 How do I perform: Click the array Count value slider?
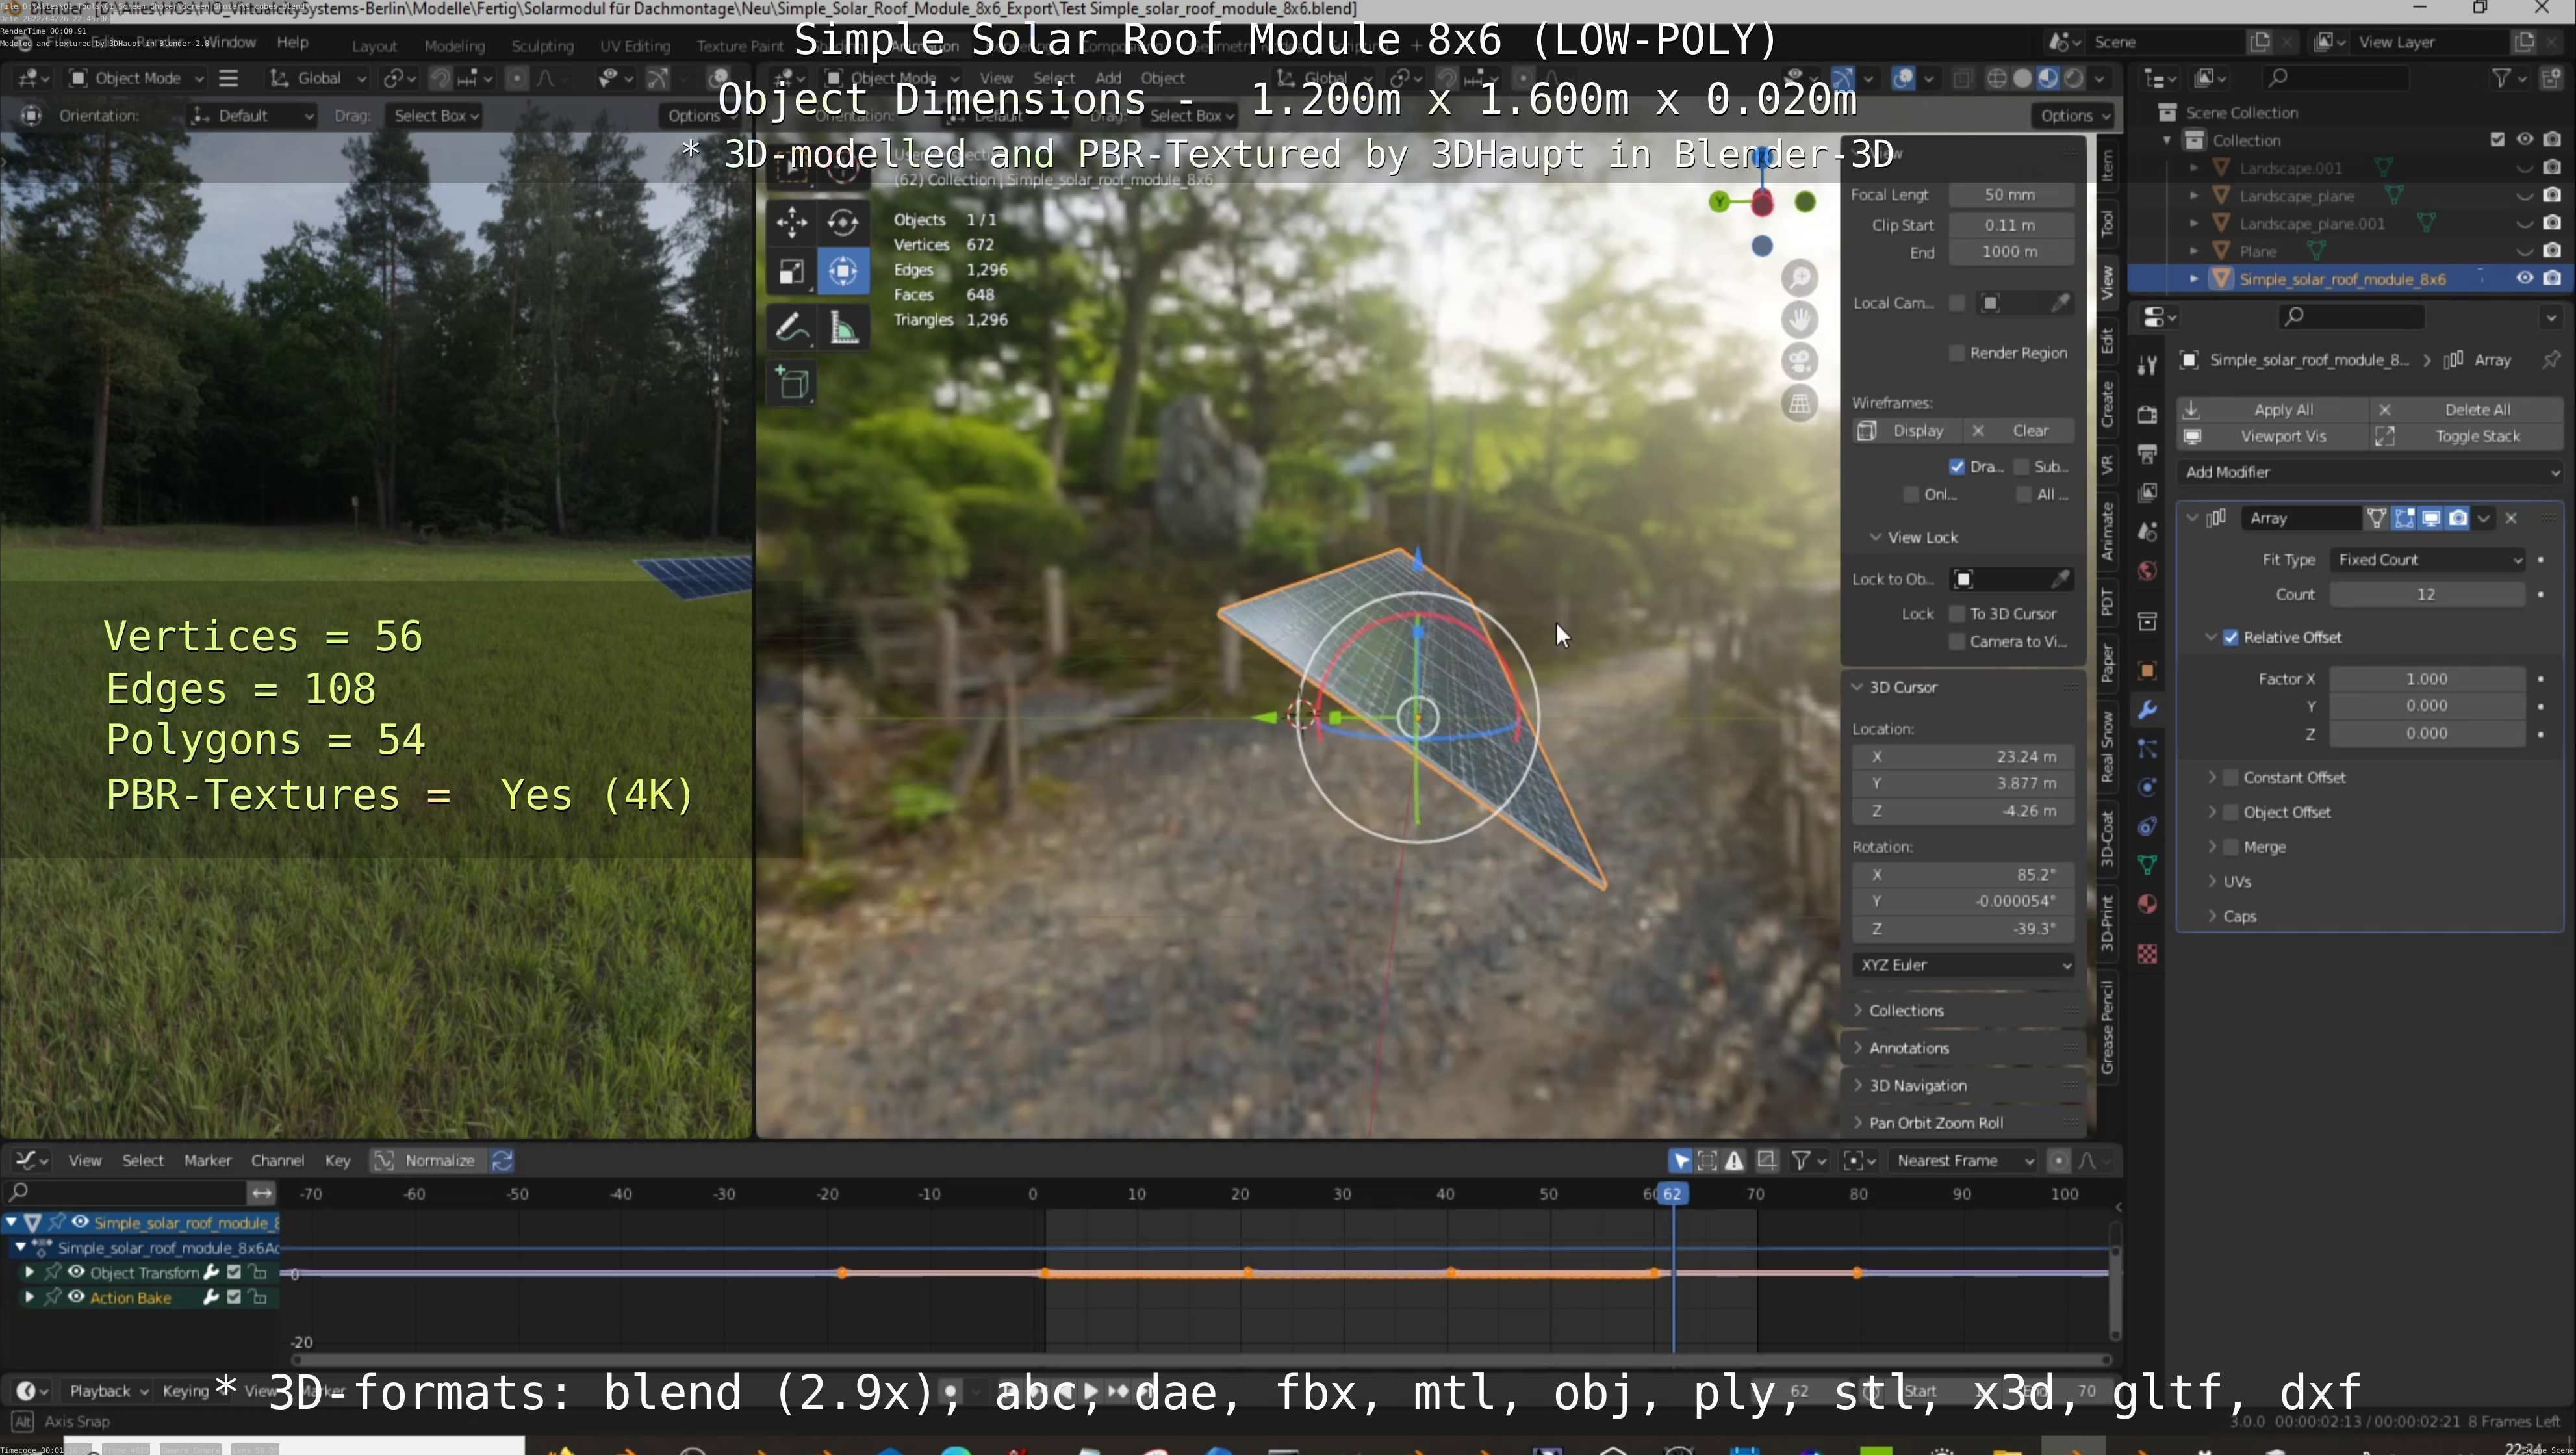2426,595
